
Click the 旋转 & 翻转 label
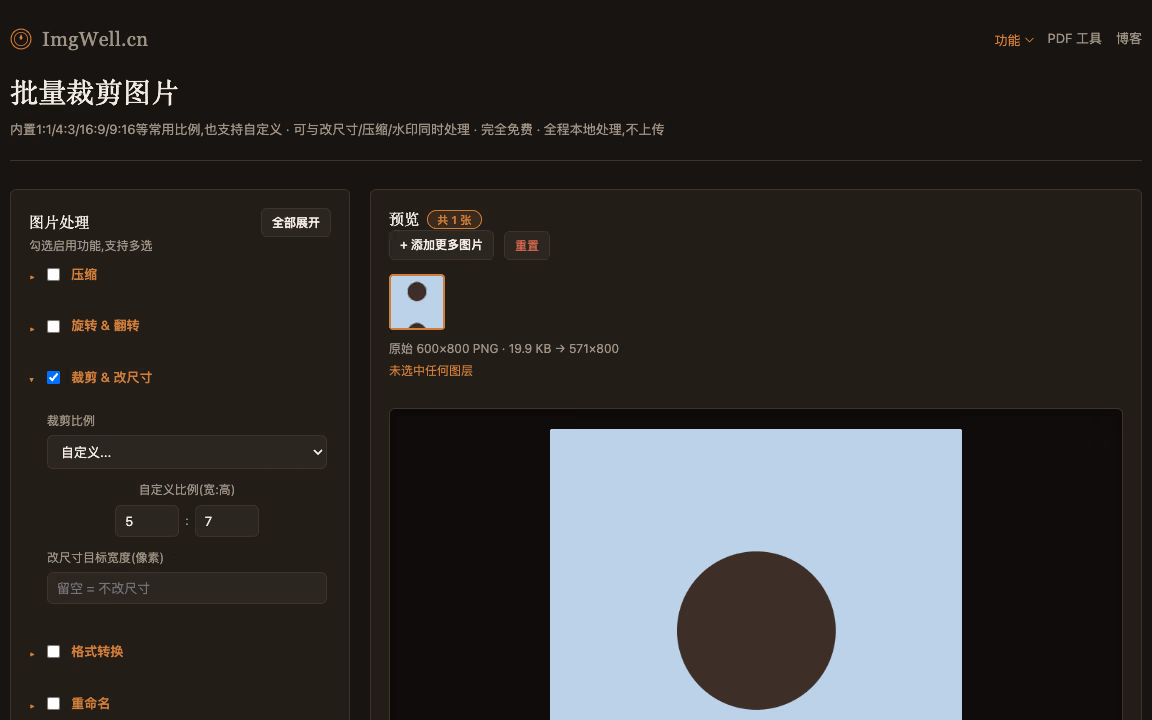(x=105, y=325)
